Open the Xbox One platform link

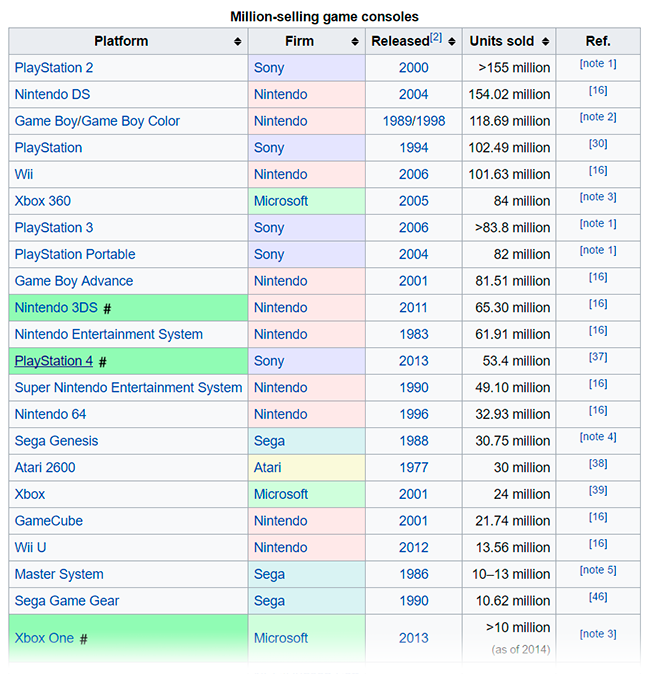pyautogui.click(x=44, y=638)
